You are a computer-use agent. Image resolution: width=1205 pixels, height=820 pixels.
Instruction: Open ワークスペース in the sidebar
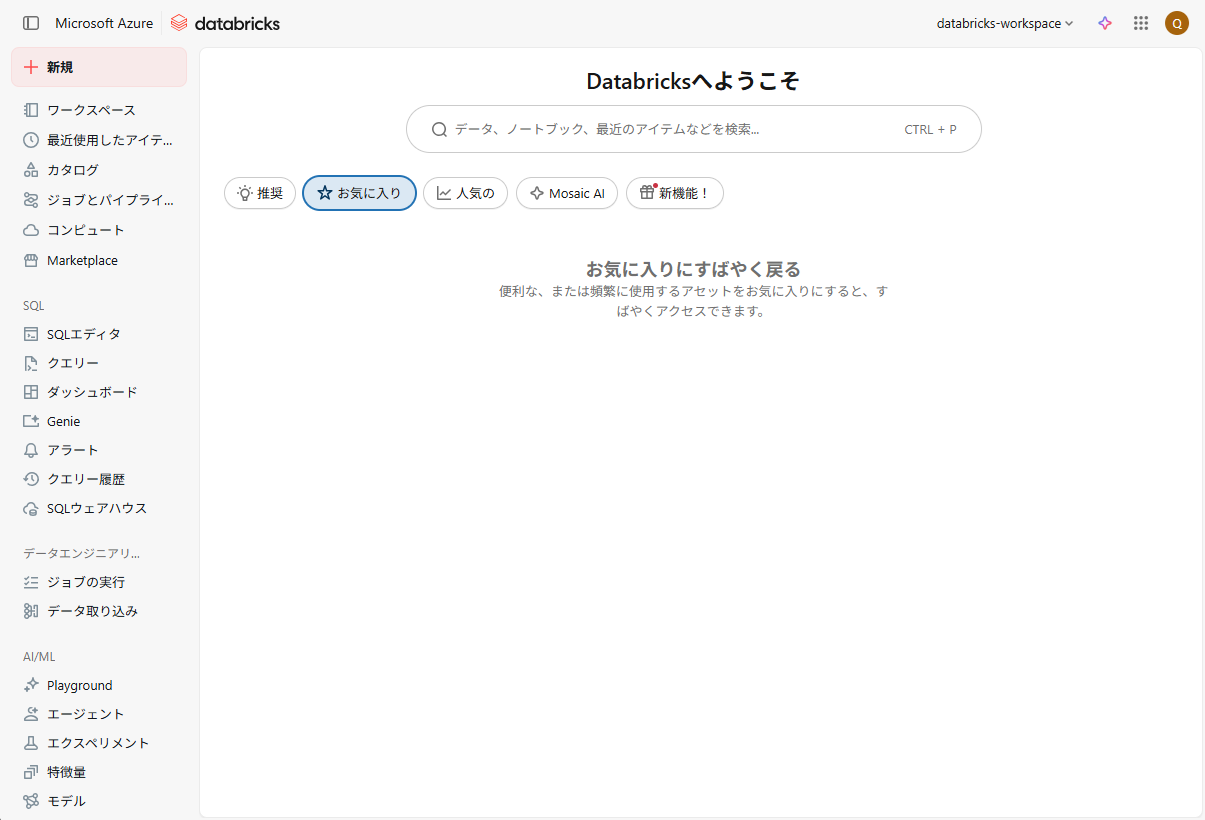pyautogui.click(x=91, y=110)
